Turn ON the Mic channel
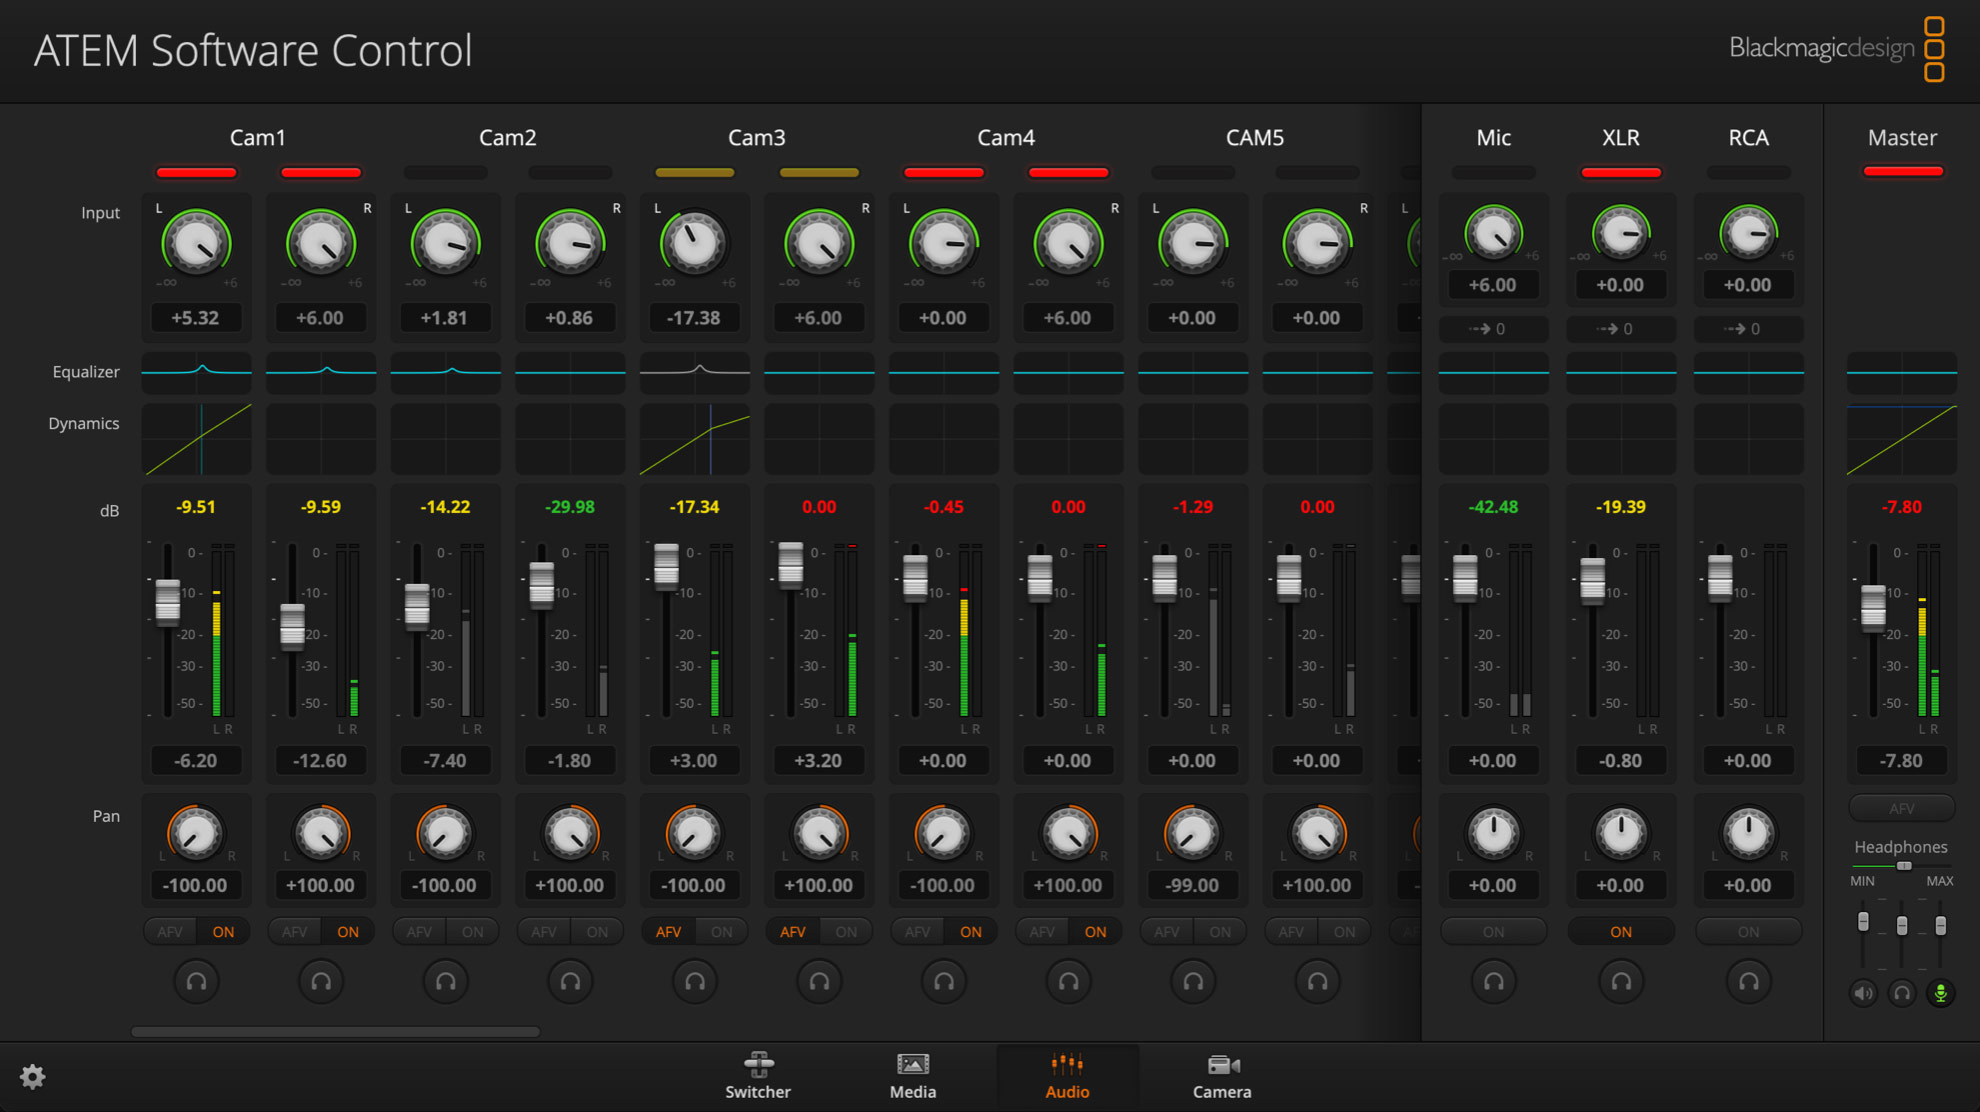 pos(1493,931)
